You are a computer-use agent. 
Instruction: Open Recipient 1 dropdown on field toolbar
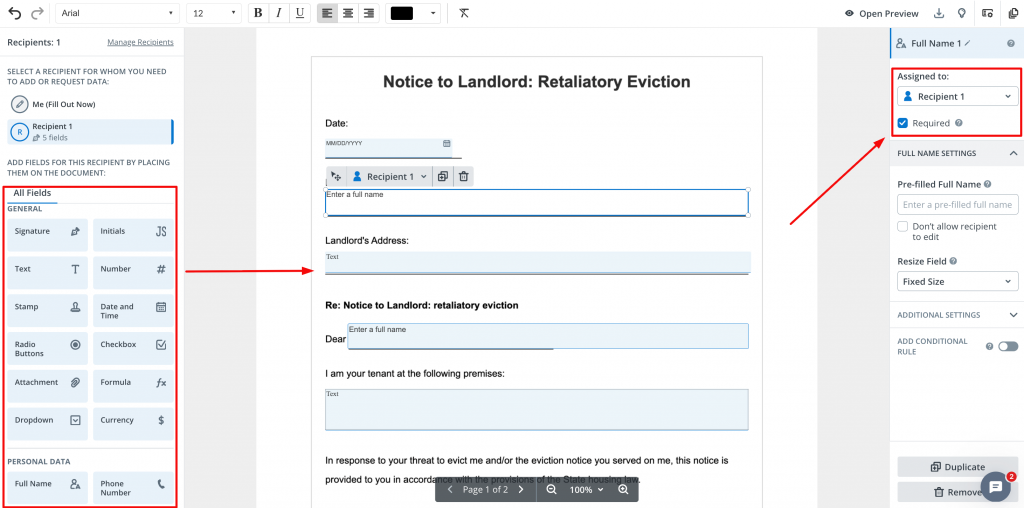coord(390,176)
